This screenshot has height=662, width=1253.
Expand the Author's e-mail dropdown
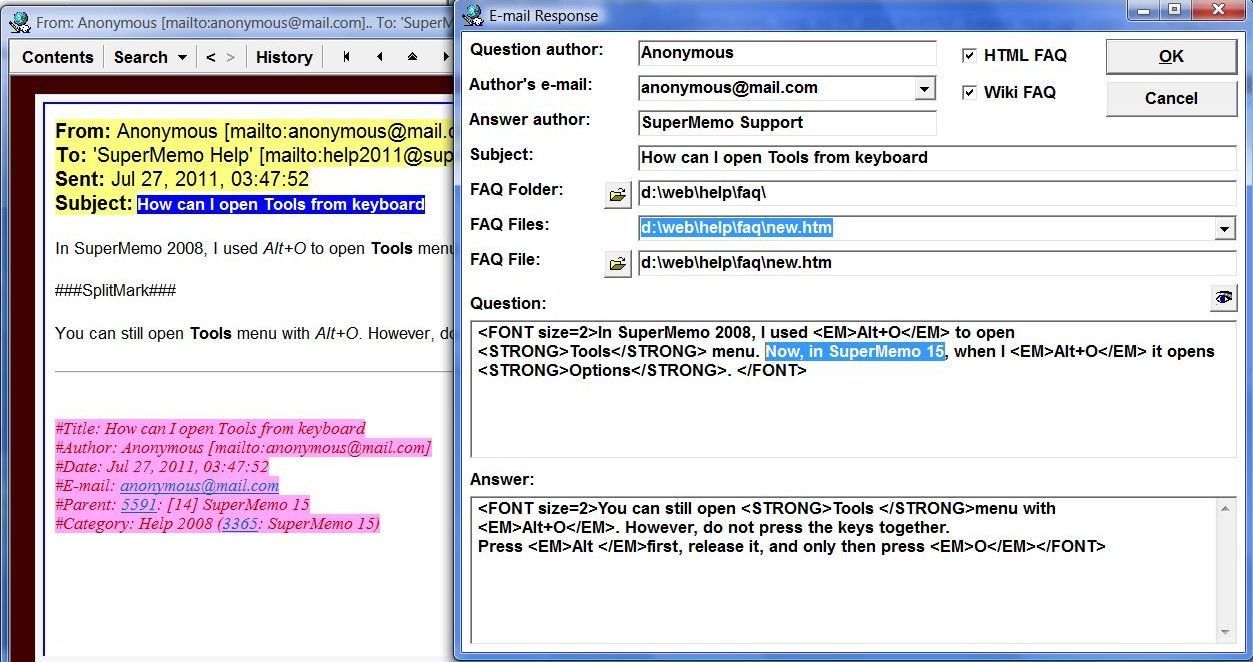coord(924,89)
